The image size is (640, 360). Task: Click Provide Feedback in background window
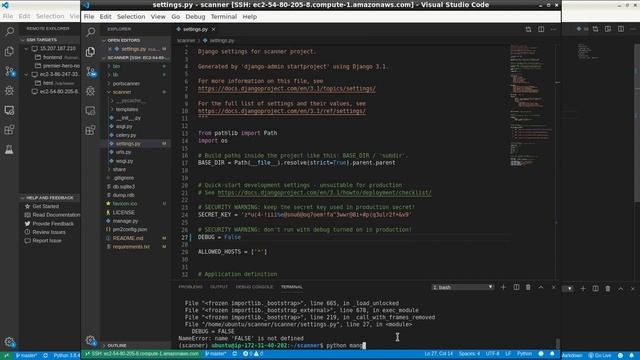tap(53, 224)
